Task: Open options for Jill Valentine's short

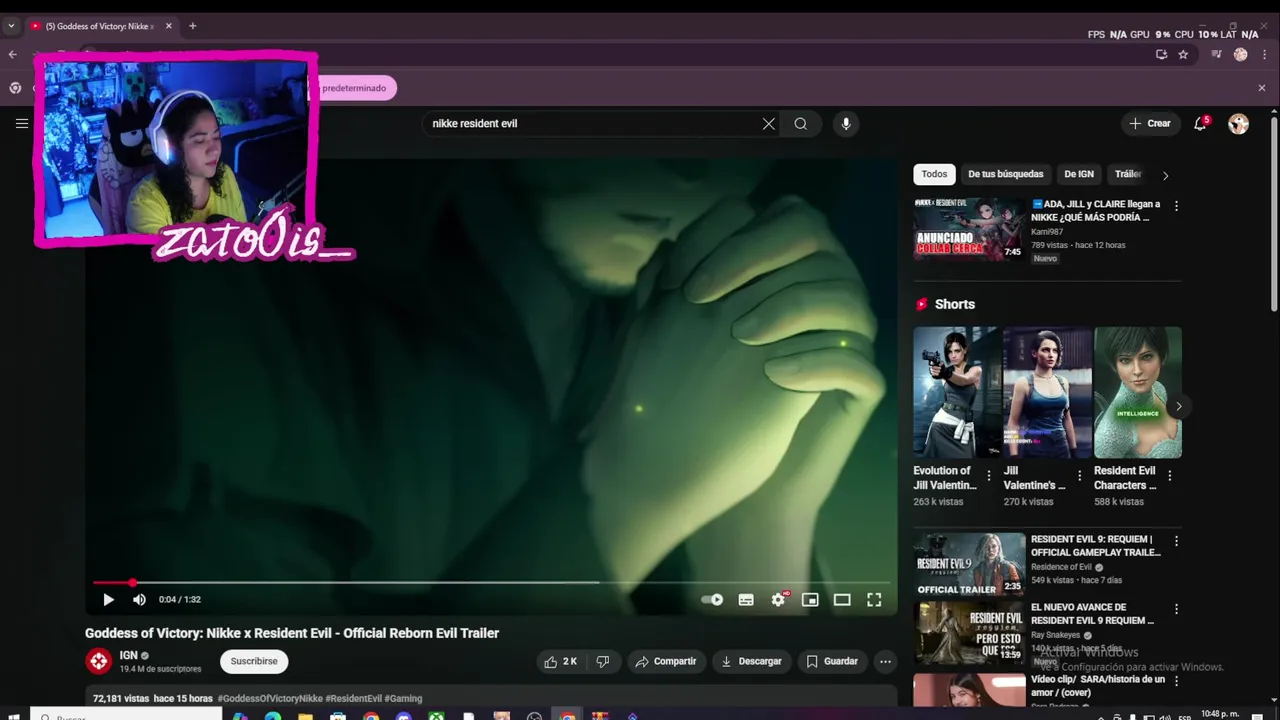Action: pos(1079,476)
